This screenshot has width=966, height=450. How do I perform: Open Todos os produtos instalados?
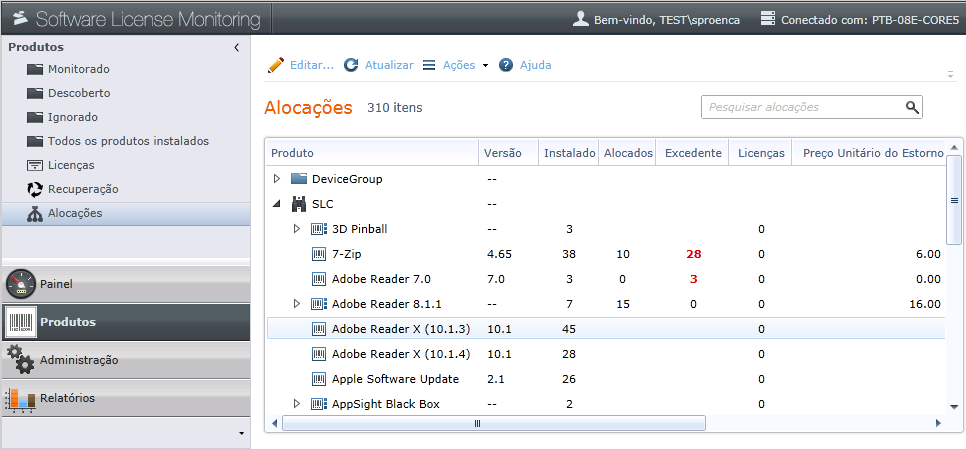[128, 141]
